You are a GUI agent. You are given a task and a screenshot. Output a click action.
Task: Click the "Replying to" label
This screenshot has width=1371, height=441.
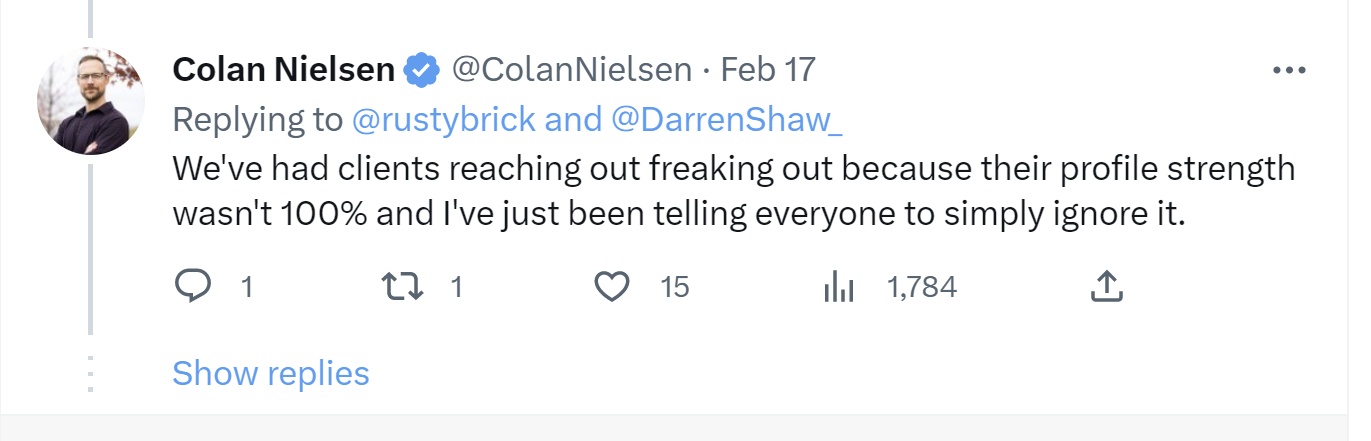pos(257,120)
